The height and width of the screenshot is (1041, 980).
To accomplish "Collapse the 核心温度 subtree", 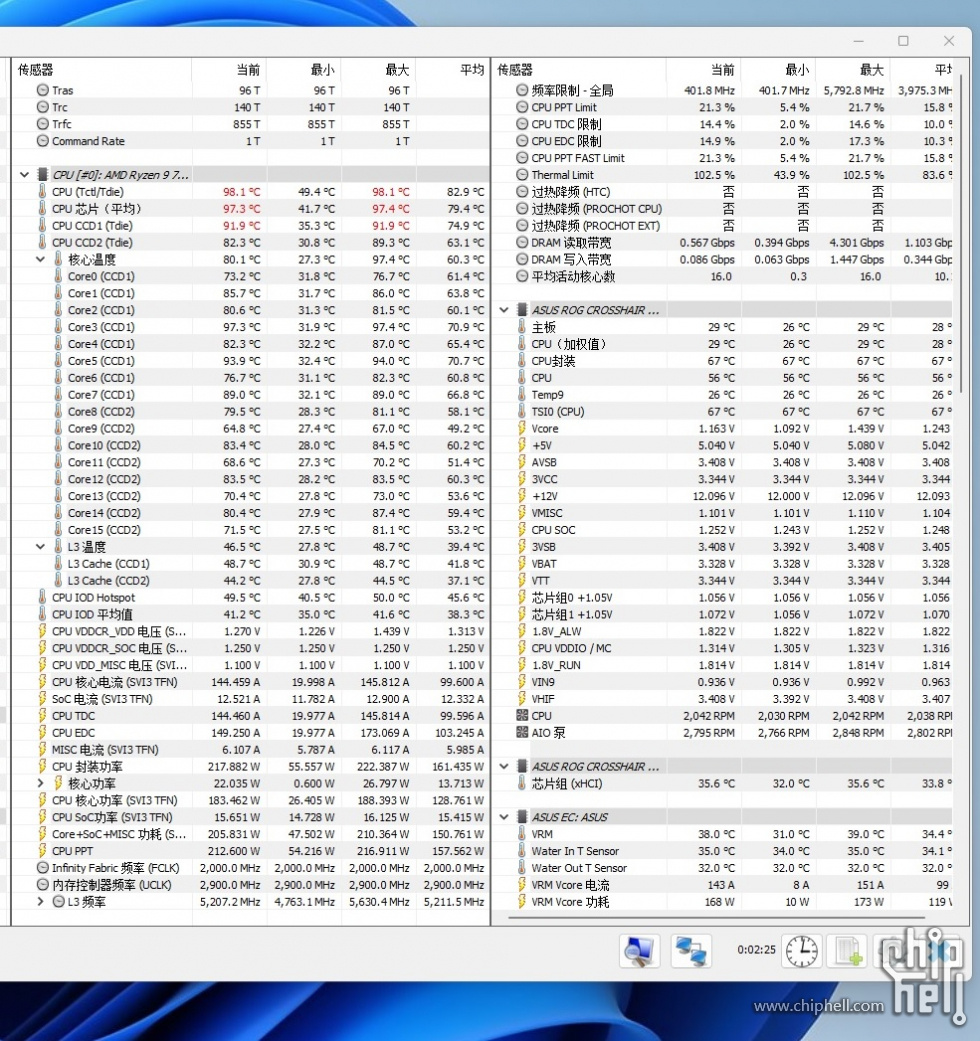I will coord(41,260).
